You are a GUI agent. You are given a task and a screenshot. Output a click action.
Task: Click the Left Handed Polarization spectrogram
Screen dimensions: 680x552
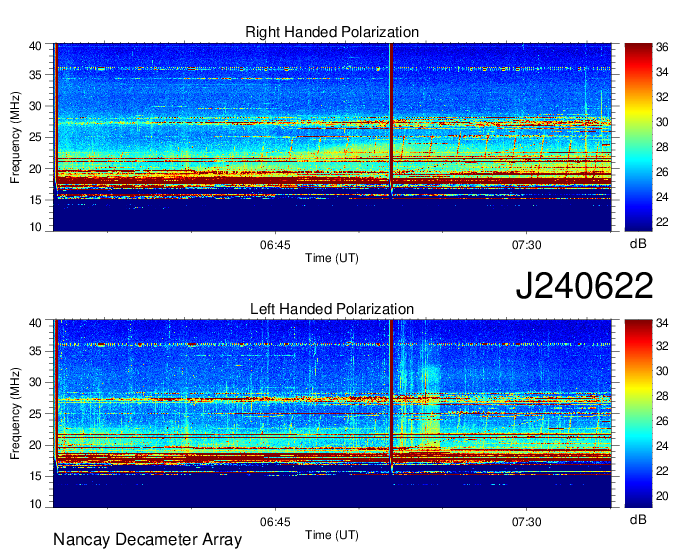pyautogui.click(x=332, y=414)
